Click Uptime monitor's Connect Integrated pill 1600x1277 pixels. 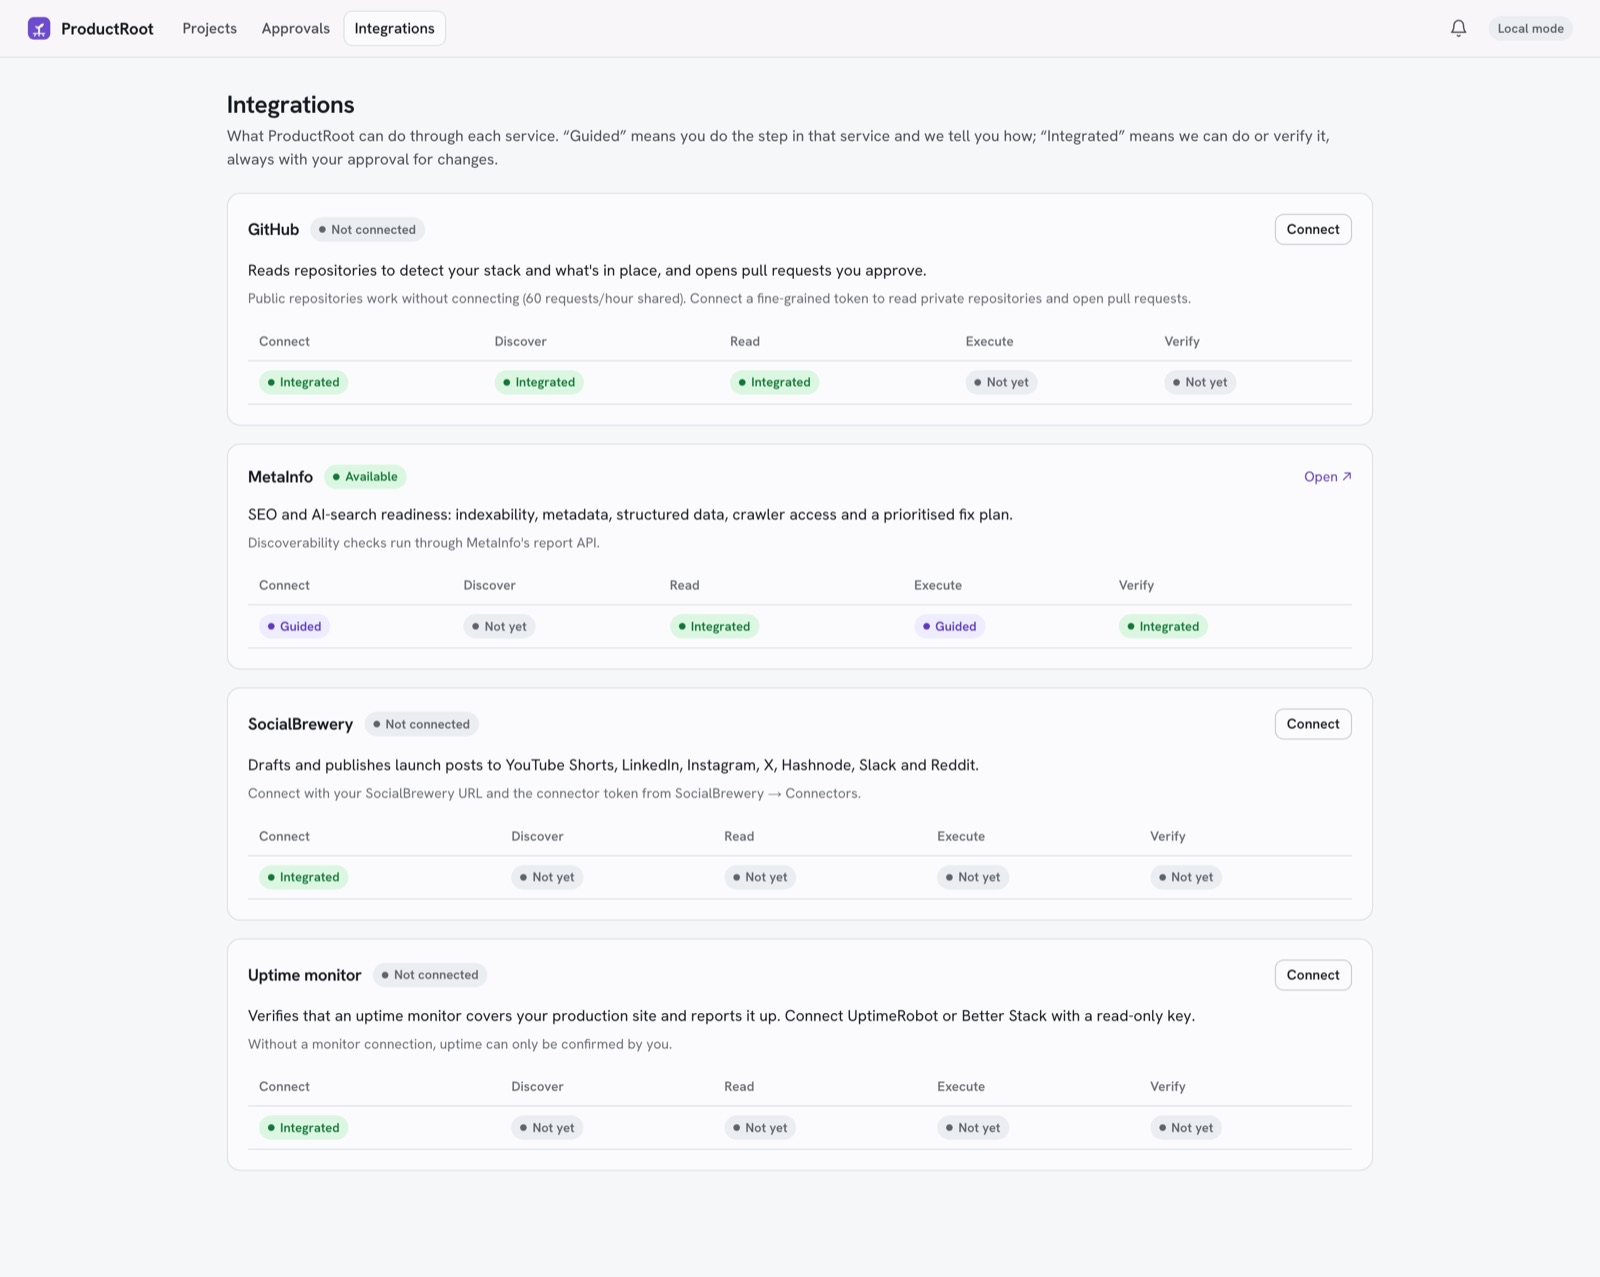click(x=303, y=1128)
